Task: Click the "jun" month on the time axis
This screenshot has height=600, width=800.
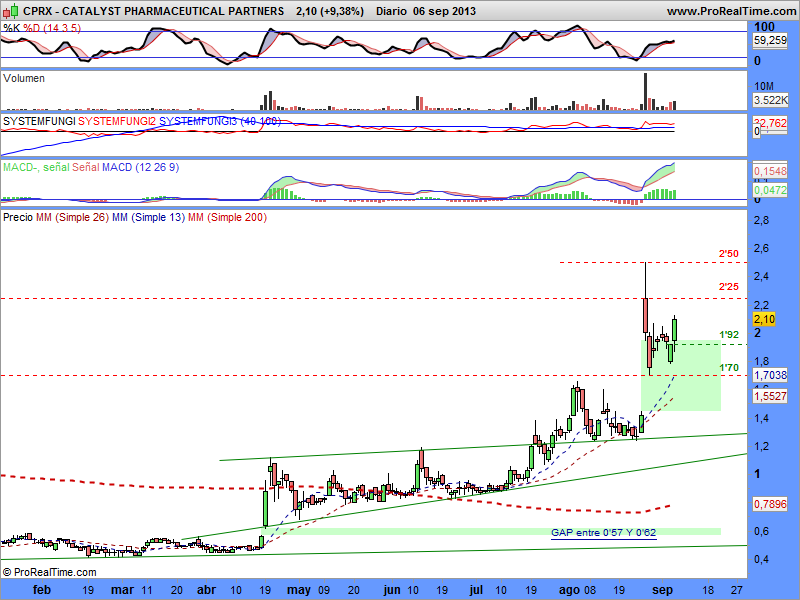Action: [x=392, y=591]
